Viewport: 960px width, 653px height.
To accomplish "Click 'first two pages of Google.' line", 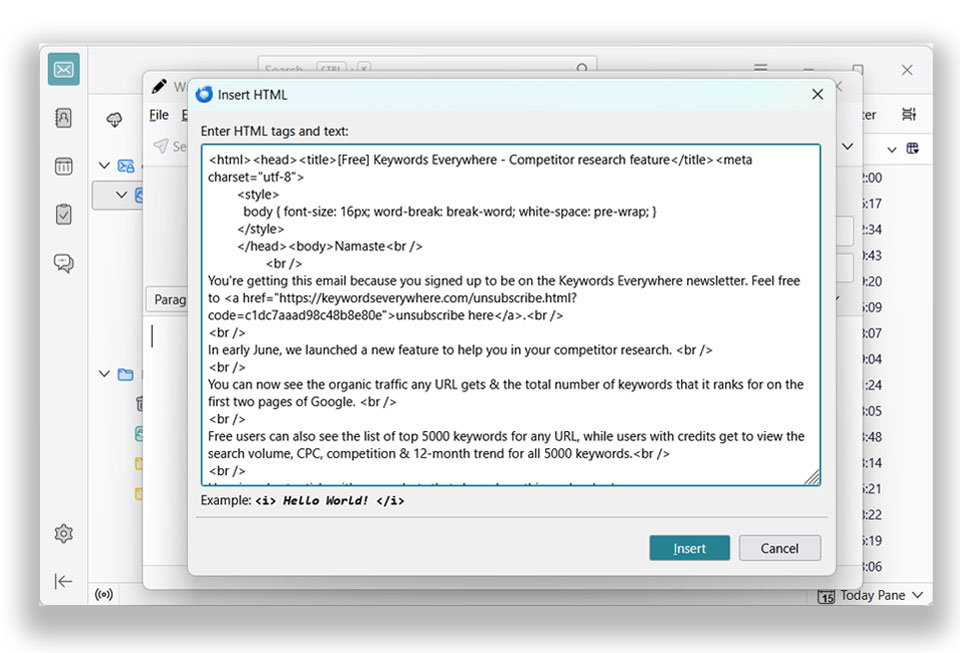I will tap(302, 402).
